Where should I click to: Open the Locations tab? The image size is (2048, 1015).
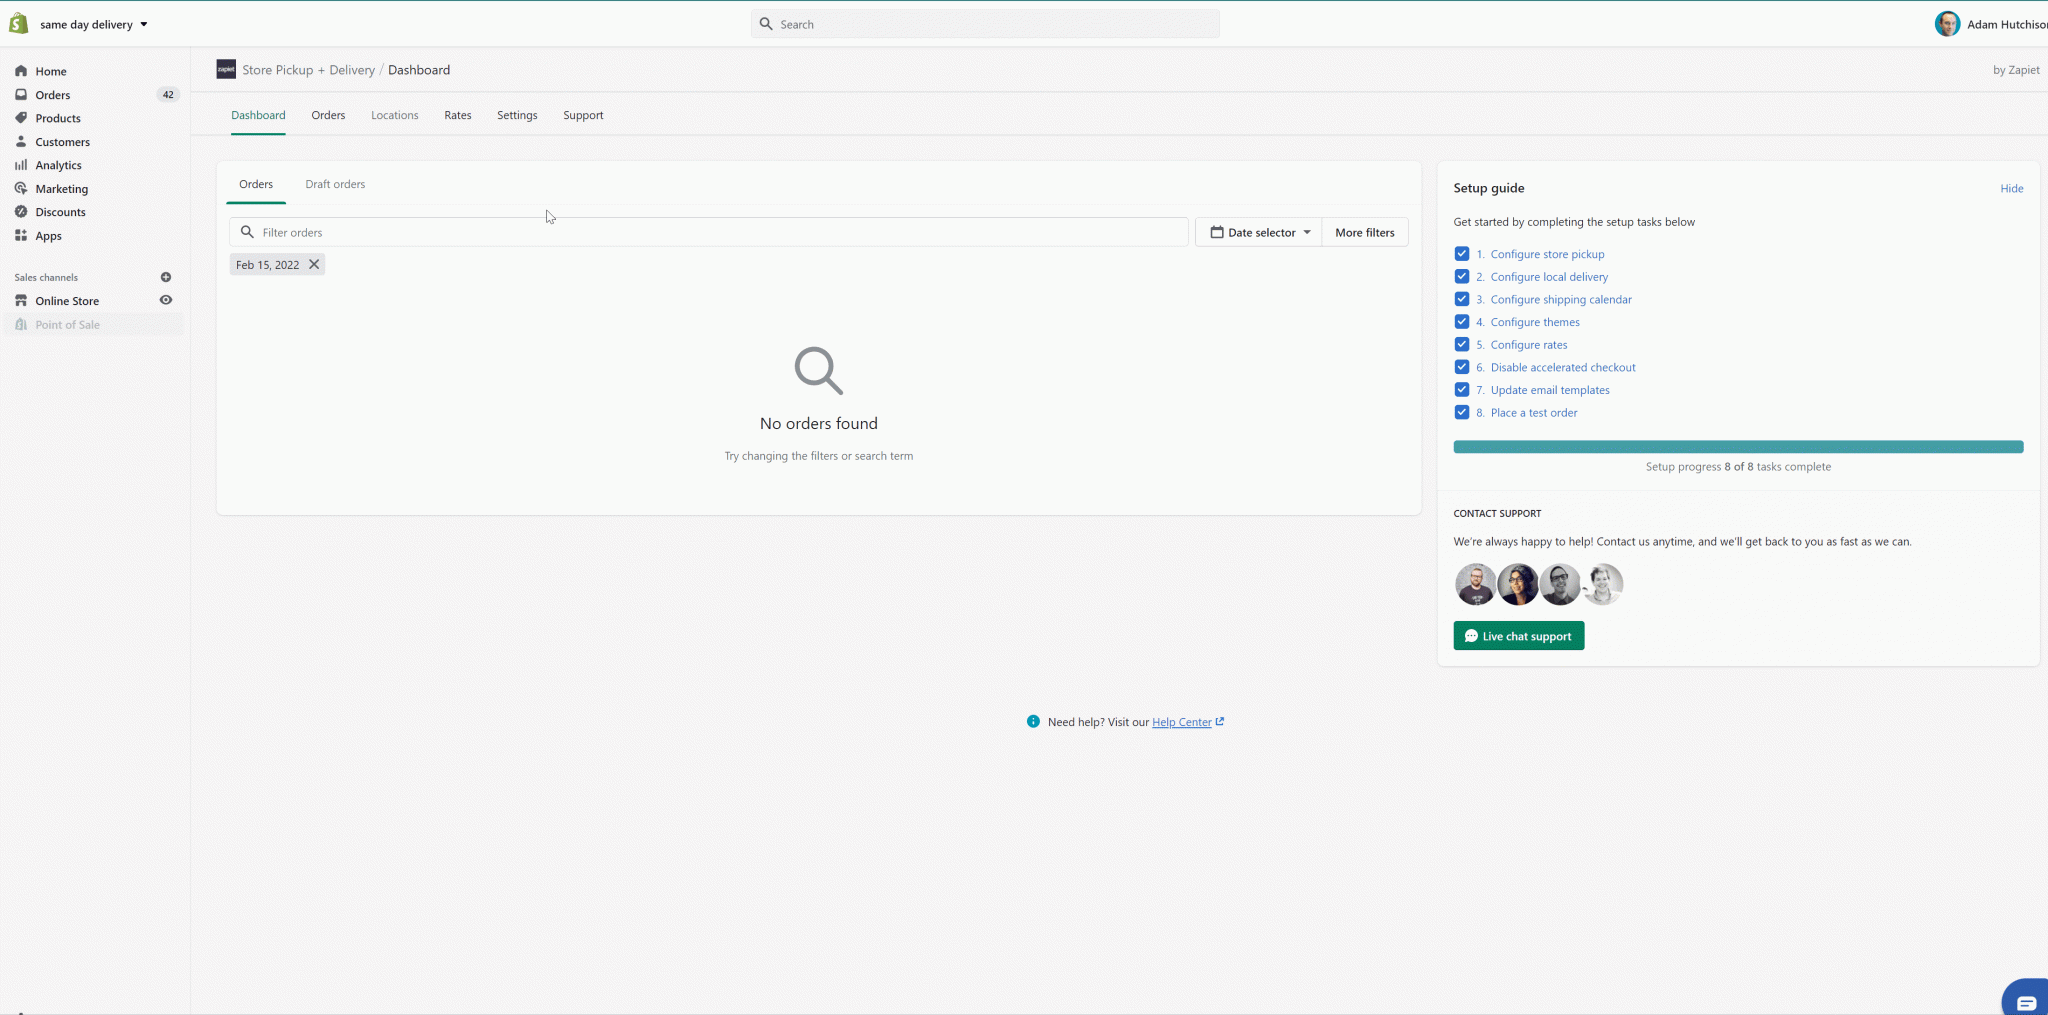click(x=394, y=115)
